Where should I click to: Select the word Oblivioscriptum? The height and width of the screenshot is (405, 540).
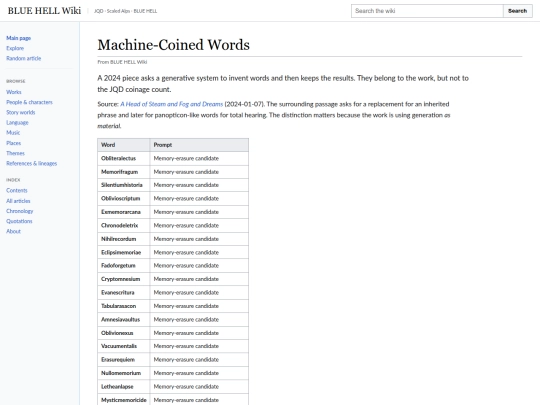coord(121,198)
